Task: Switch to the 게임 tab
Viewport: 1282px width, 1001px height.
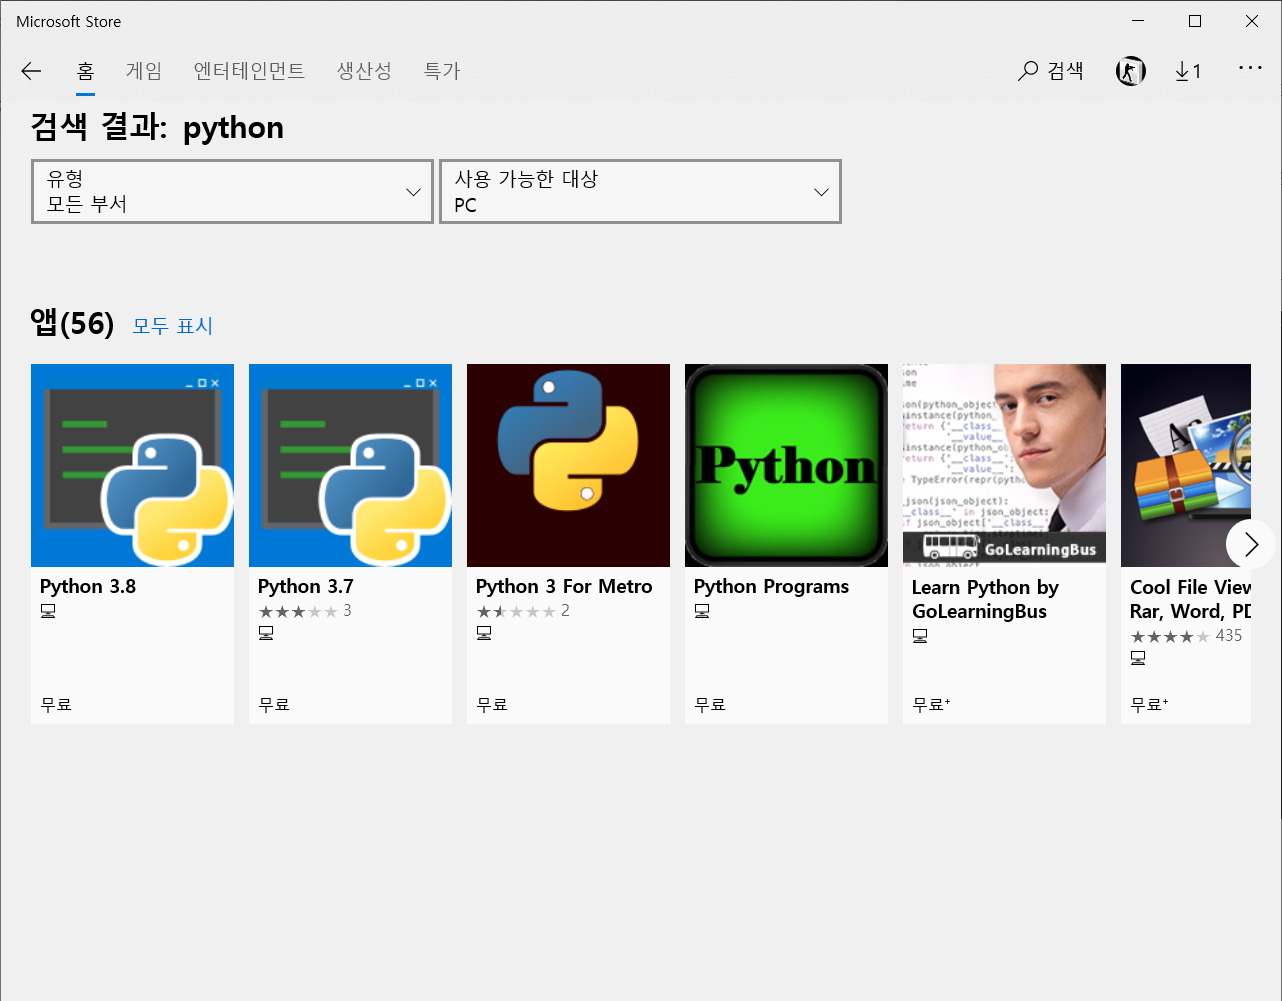Action: pyautogui.click(x=144, y=71)
